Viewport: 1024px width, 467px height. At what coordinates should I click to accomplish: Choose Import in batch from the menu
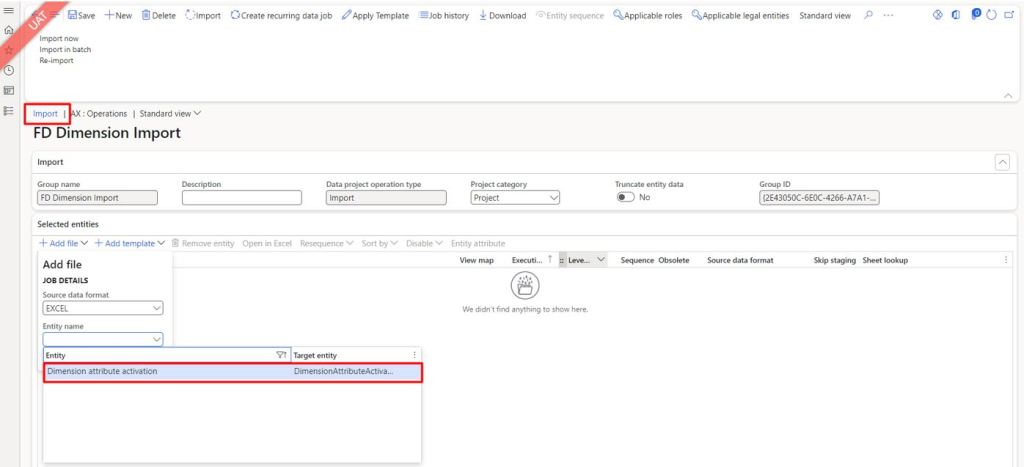65,49
